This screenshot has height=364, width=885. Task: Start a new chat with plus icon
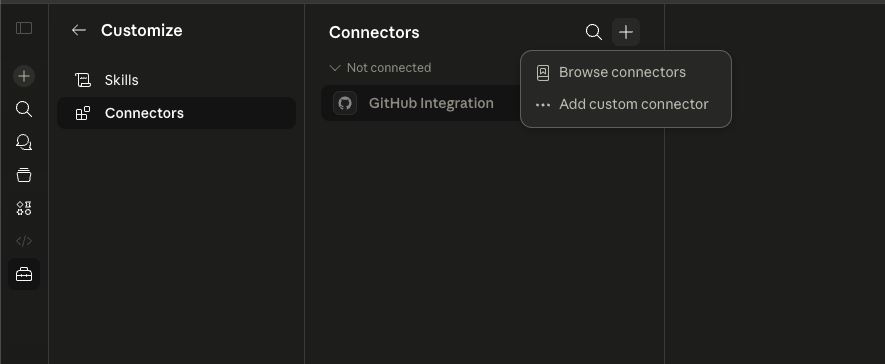[24, 76]
